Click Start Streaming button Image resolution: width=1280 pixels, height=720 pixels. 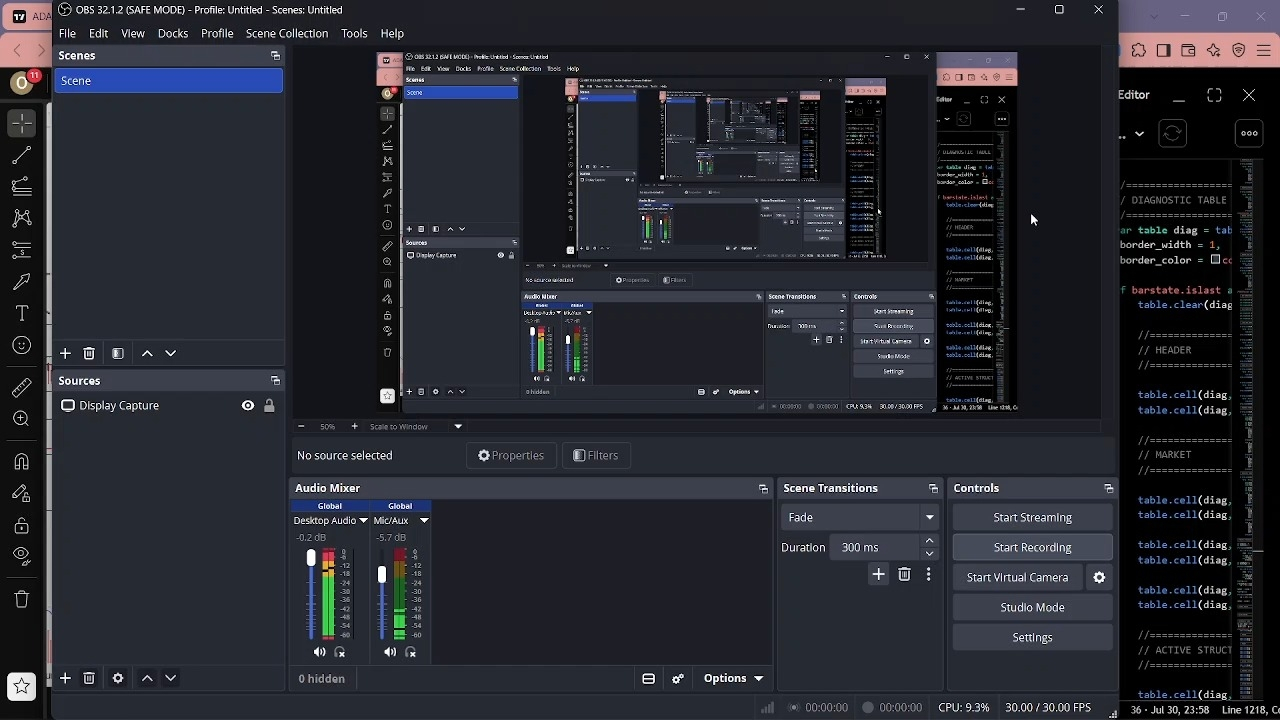[x=1033, y=517]
